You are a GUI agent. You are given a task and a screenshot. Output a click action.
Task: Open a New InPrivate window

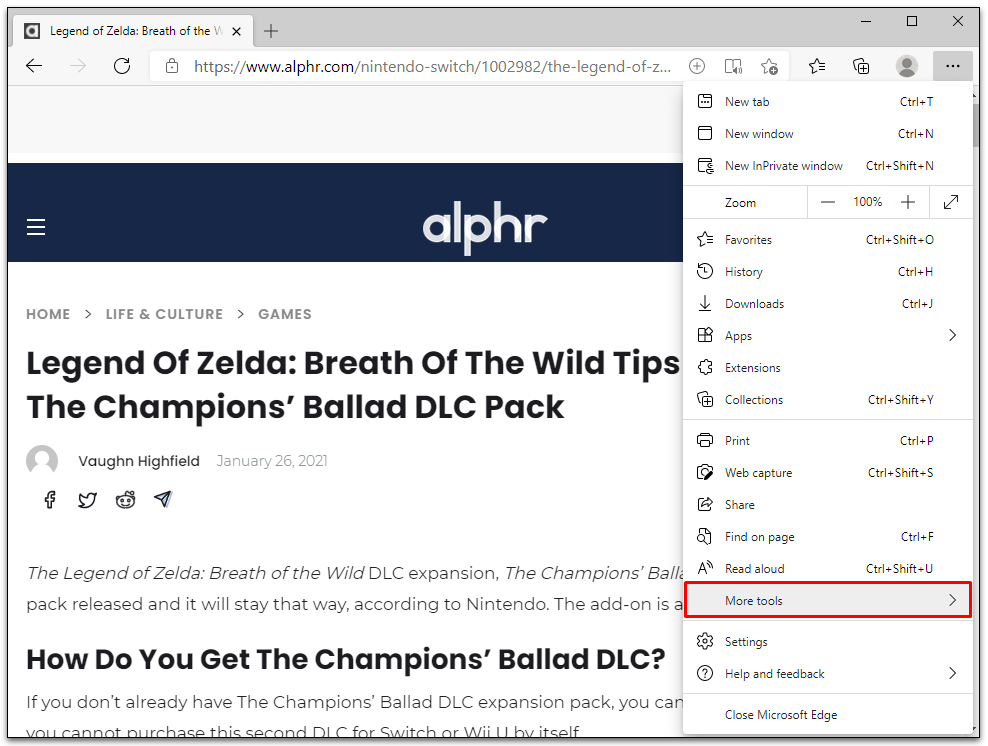tap(828, 166)
